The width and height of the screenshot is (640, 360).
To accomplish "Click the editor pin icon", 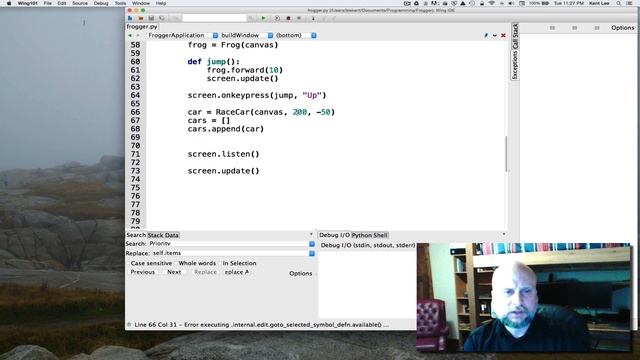I will click(486, 36).
